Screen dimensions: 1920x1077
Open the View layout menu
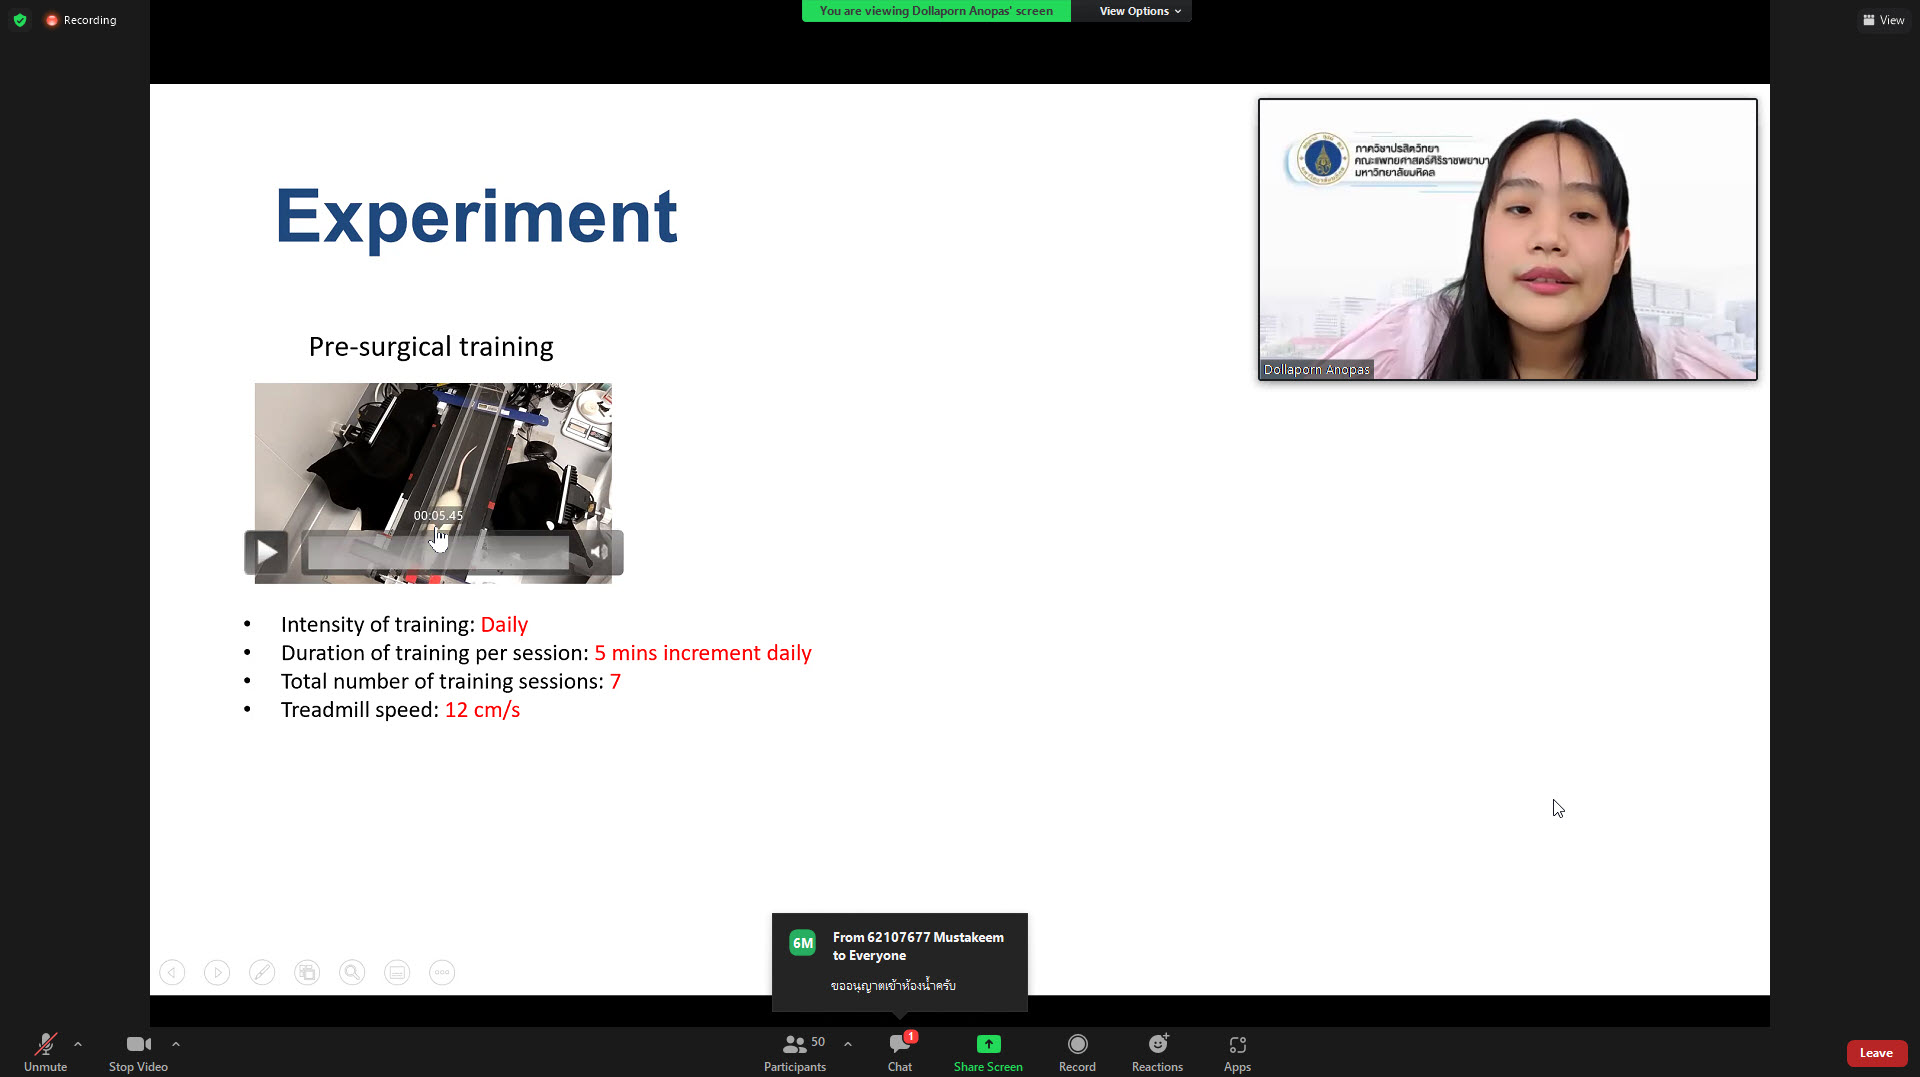pos(1883,20)
